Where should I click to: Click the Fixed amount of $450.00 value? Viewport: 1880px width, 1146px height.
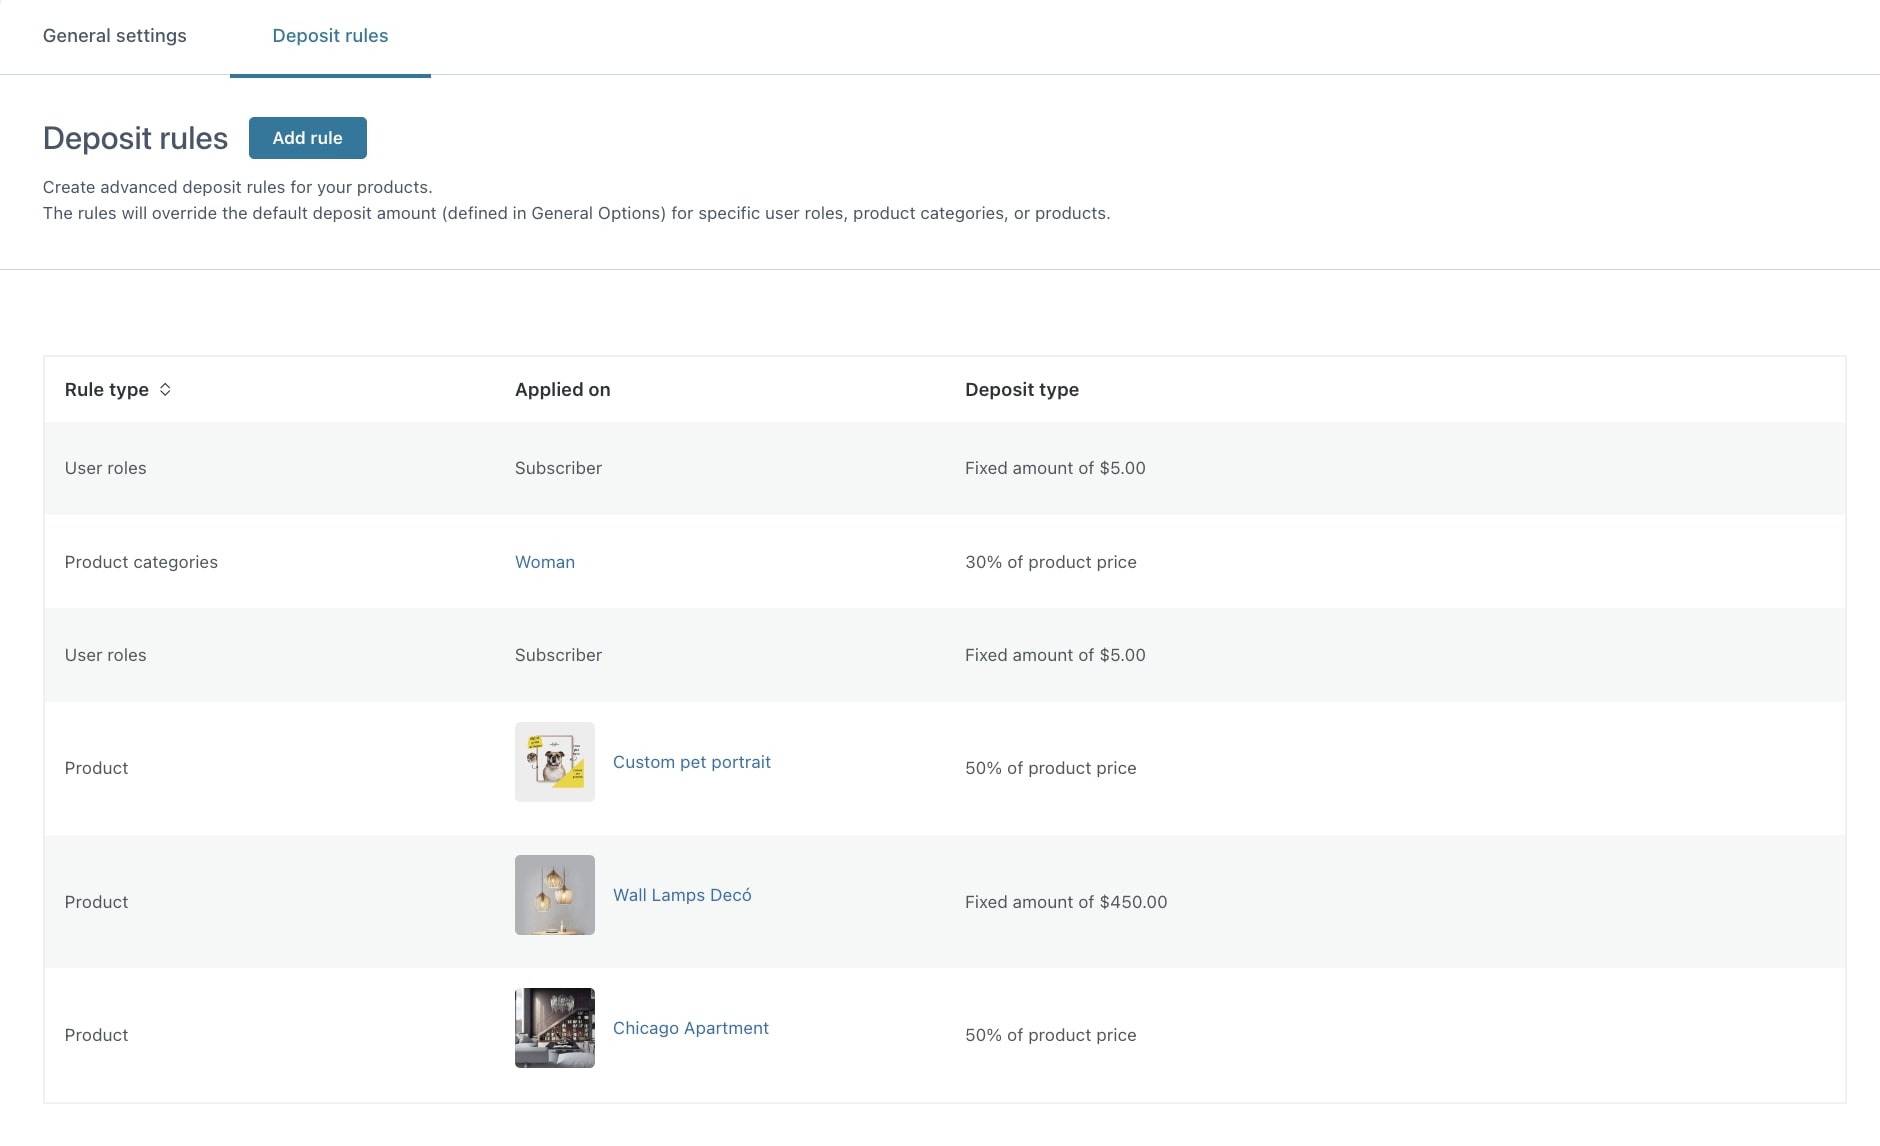tap(1065, 902)
